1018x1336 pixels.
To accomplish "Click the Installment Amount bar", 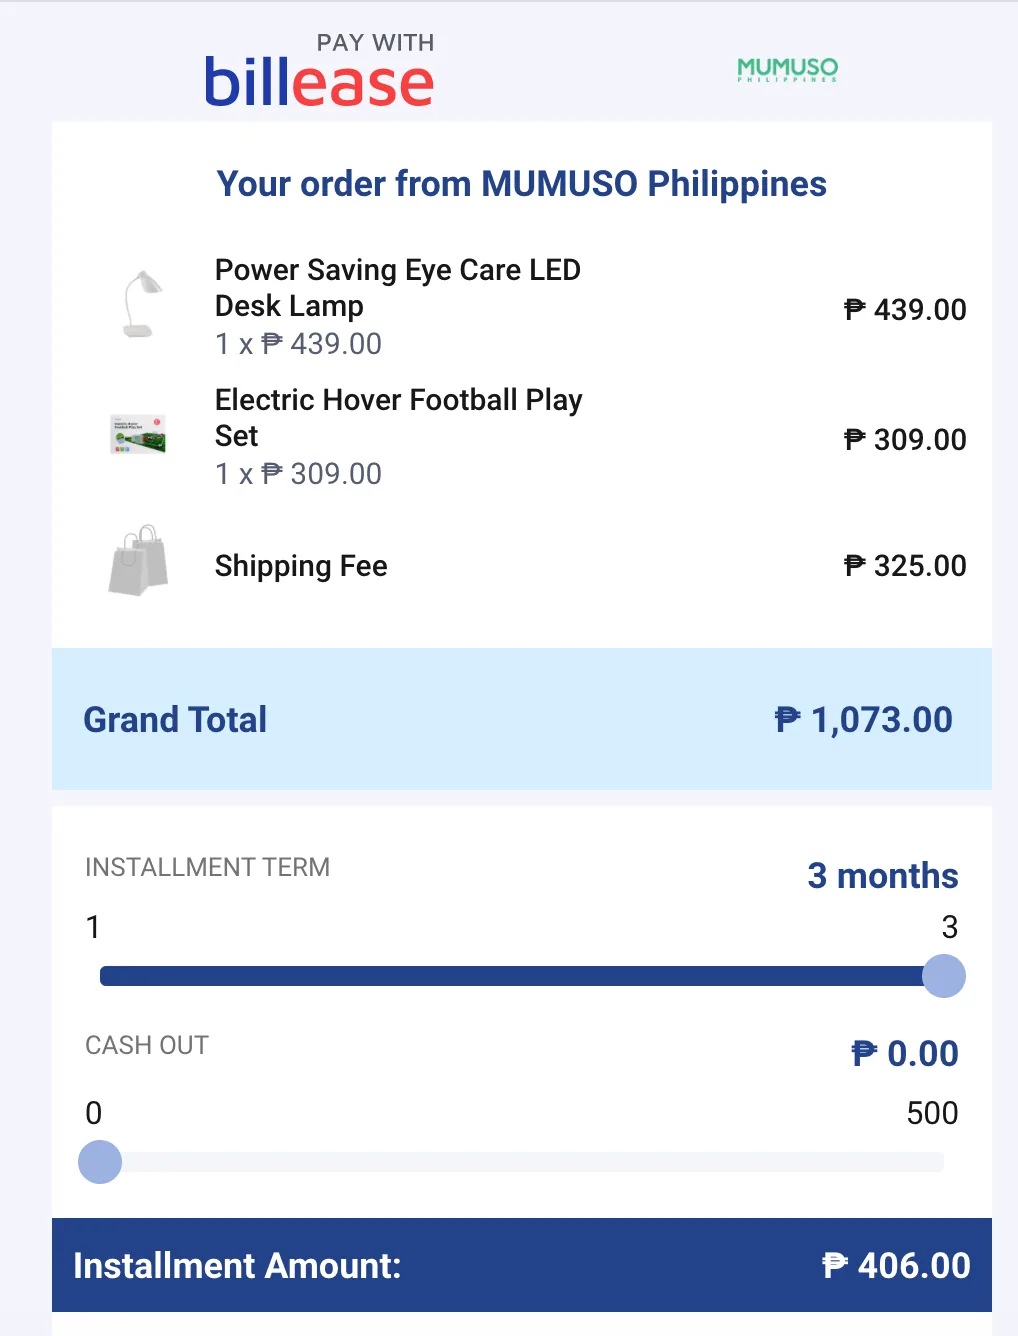I will point(522,1265).
